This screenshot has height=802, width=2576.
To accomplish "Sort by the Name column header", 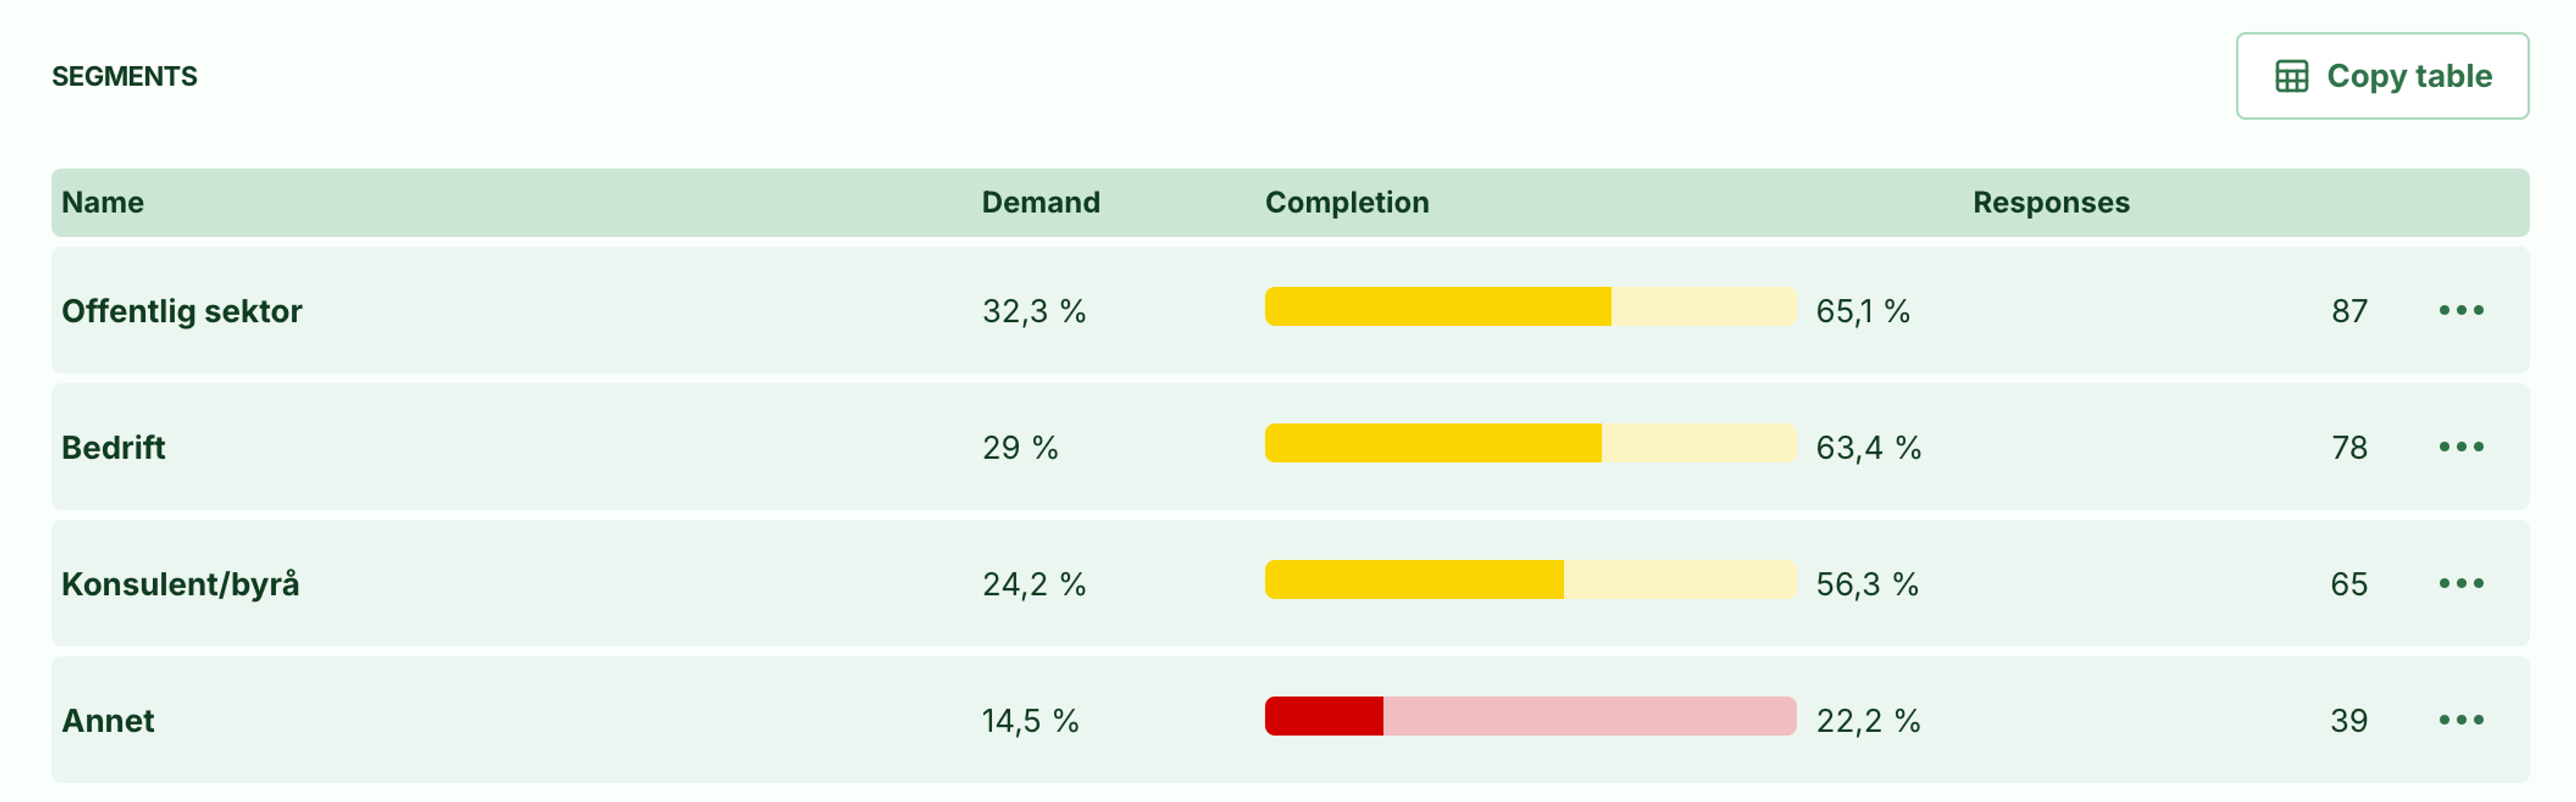I will [103, 202].
